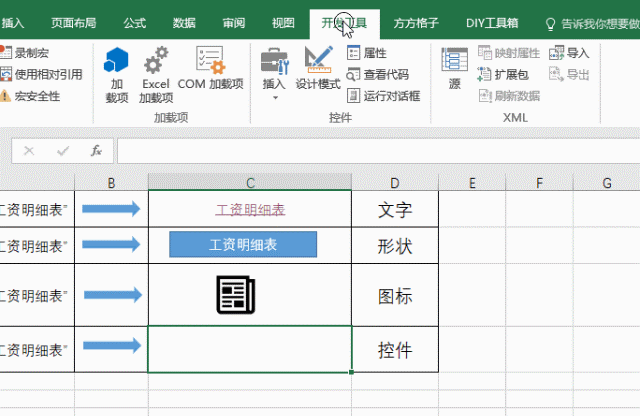
Task: Open the XML 源 source pane
Action: coord(455,70)
